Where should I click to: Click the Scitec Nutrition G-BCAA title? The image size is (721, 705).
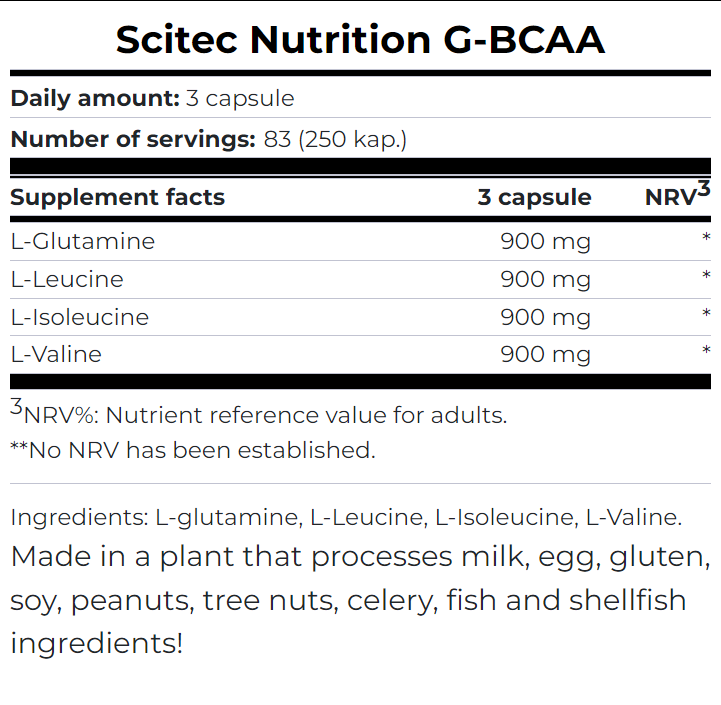click(x=360, y=39)
